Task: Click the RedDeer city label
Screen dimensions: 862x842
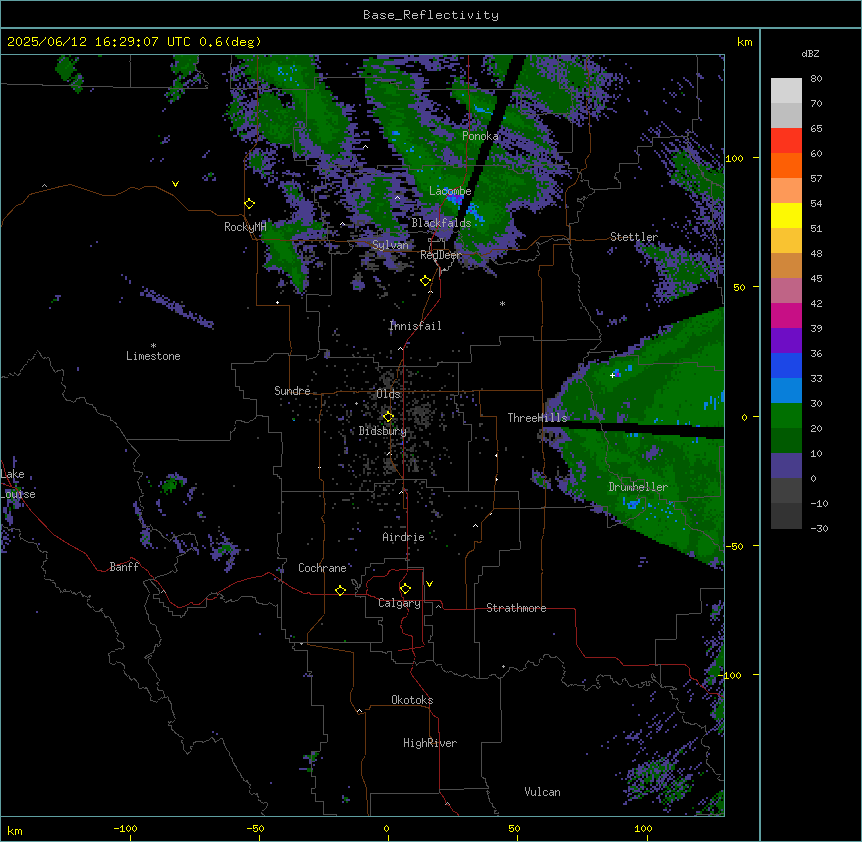Action: [x=441, y=255]
